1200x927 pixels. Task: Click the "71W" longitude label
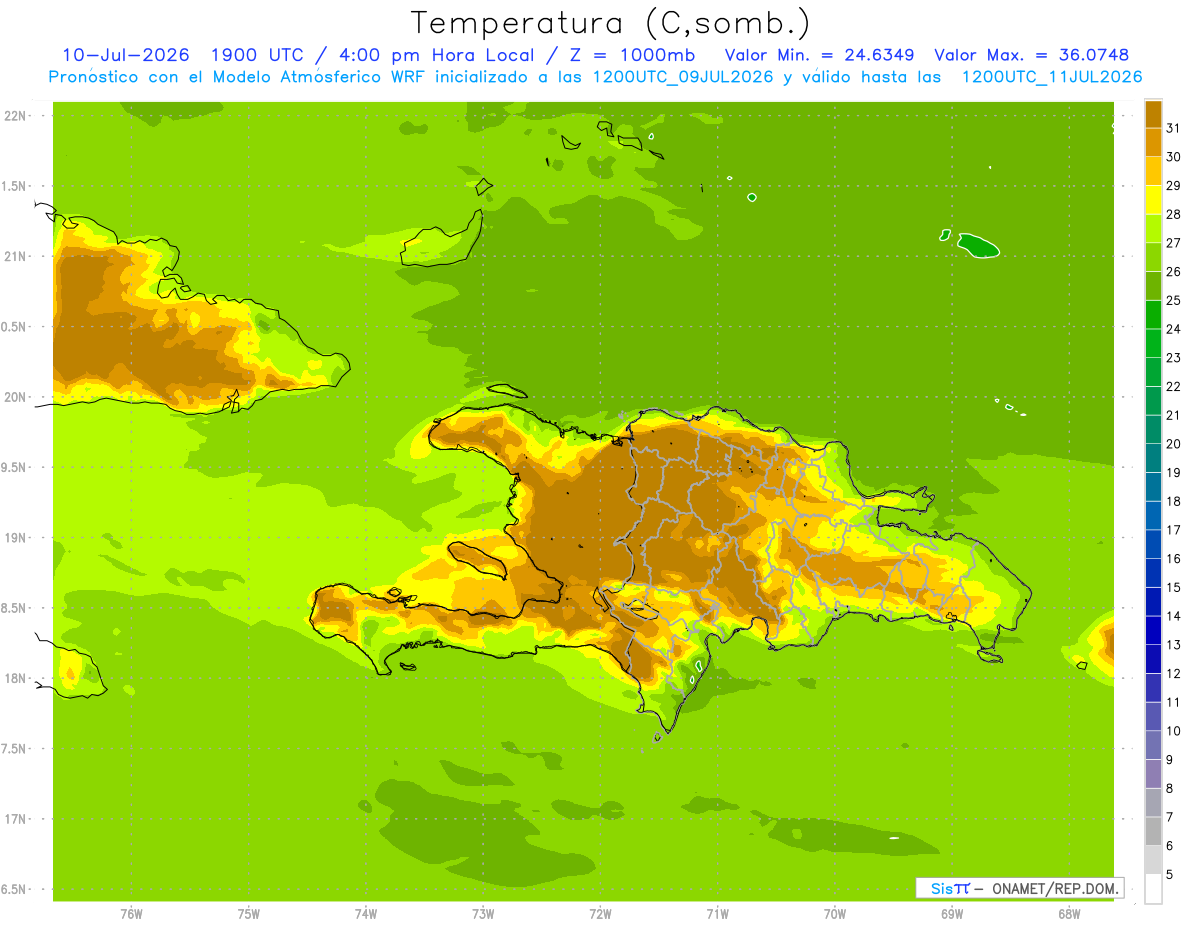click(x=717, y=914)
